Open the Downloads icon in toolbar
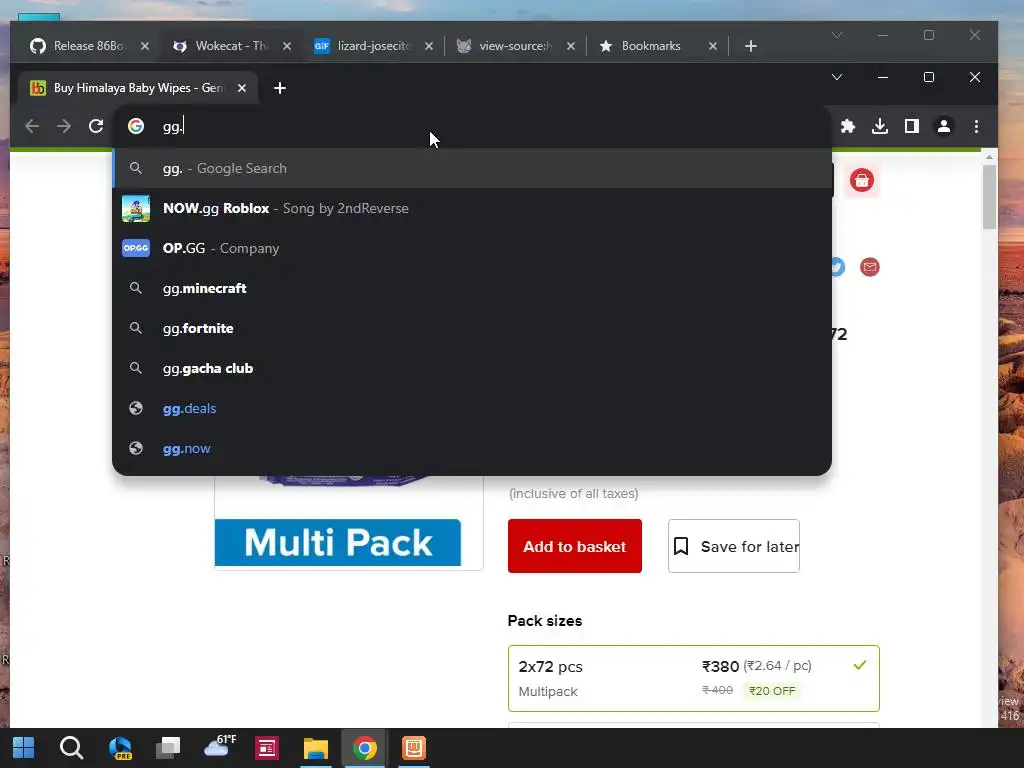The image size is (1024, 768). pyautogui.click(x=880, y=126)
